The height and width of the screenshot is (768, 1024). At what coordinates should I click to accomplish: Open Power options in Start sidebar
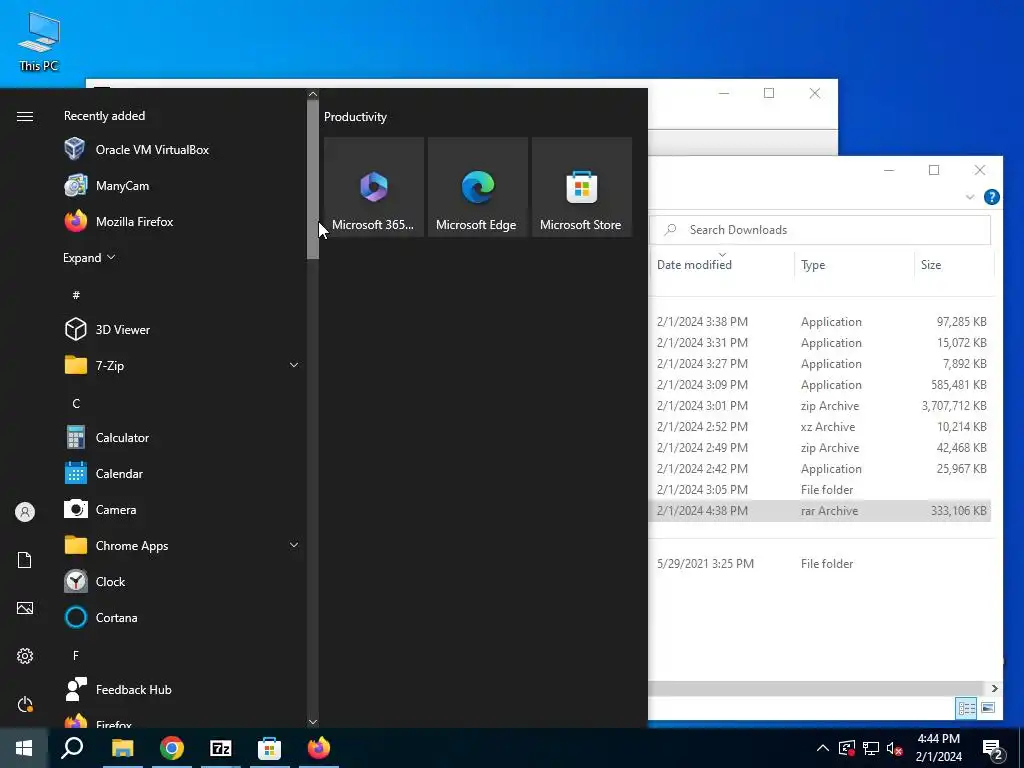25,704
